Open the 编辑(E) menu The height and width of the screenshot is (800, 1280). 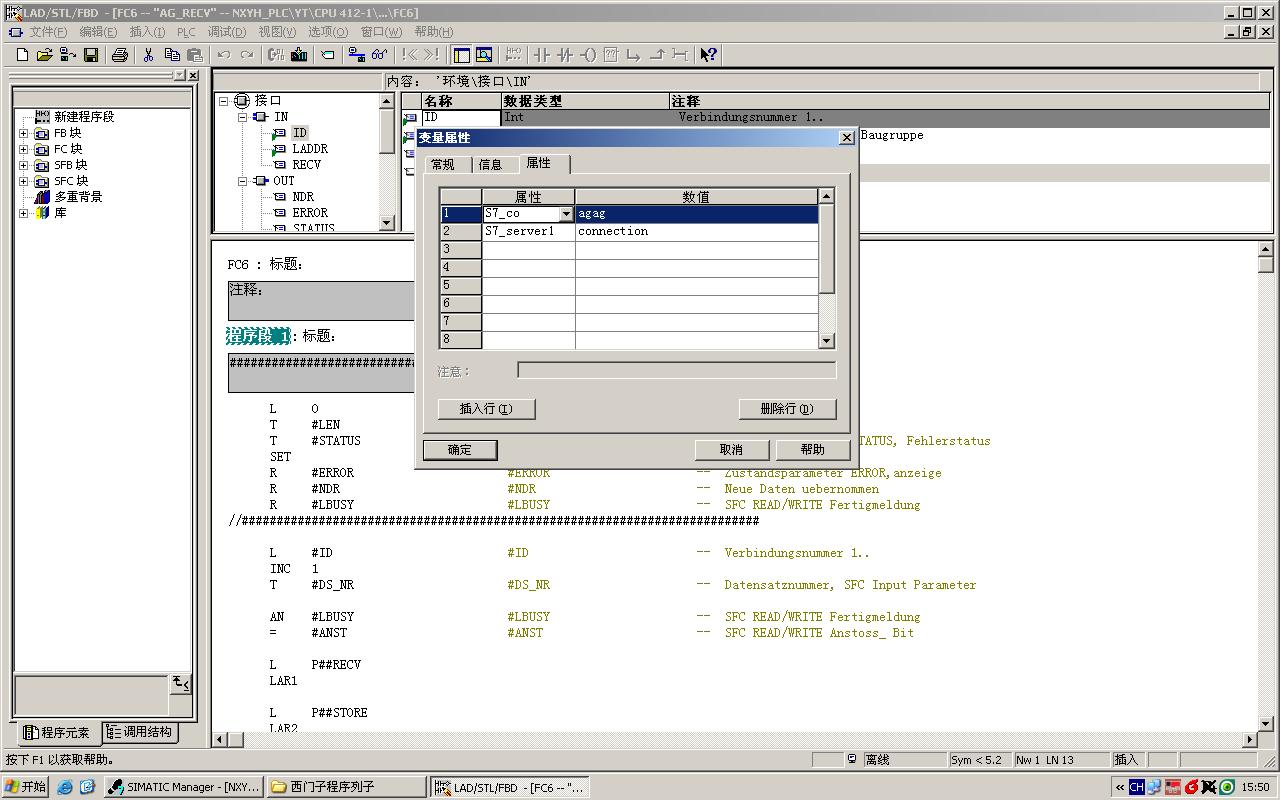click(98, 32)
